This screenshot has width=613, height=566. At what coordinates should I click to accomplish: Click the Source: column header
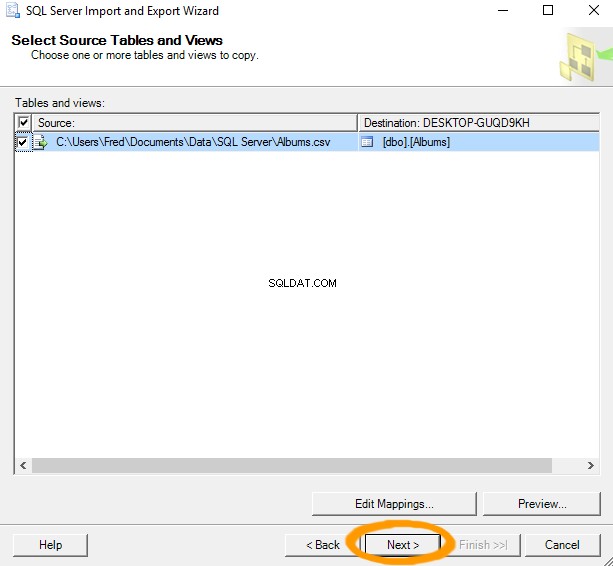(x=195, y=123)
